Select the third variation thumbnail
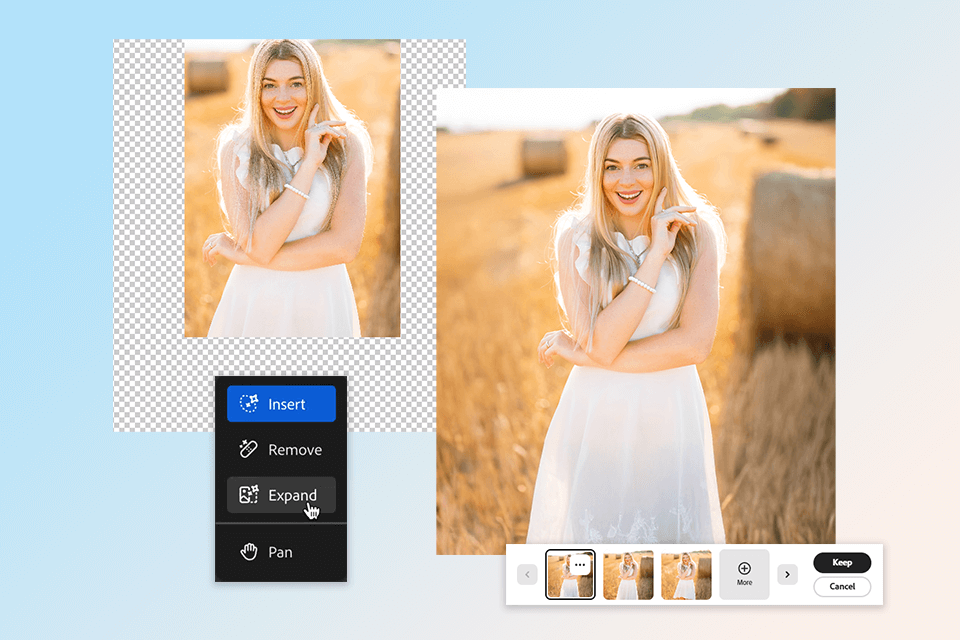Screen dimensions: 960x640 point(686,574)
